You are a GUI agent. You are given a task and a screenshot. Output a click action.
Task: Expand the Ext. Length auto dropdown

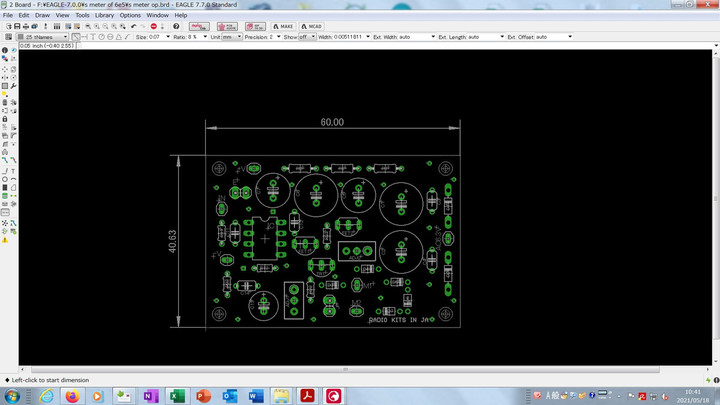[486, 37]
